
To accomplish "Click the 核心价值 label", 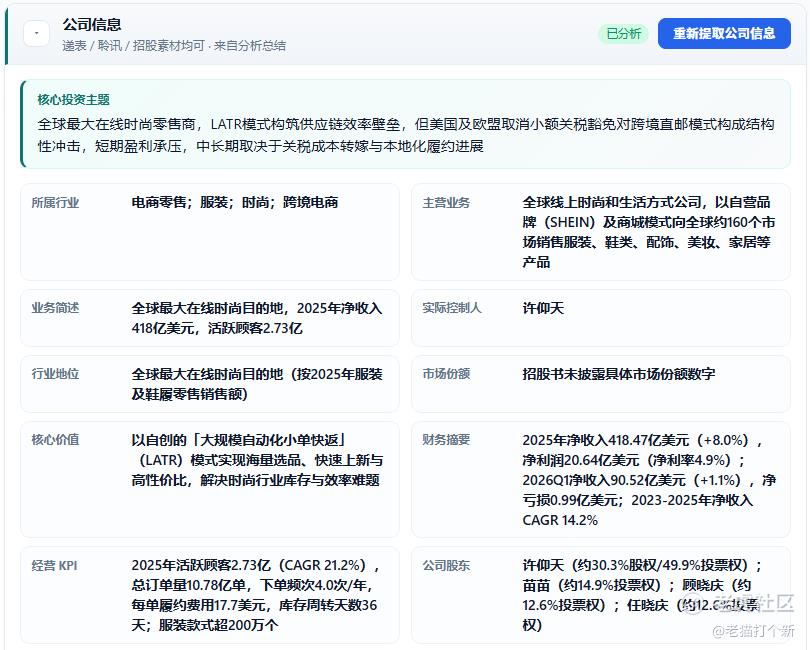I will coord(55,440).
